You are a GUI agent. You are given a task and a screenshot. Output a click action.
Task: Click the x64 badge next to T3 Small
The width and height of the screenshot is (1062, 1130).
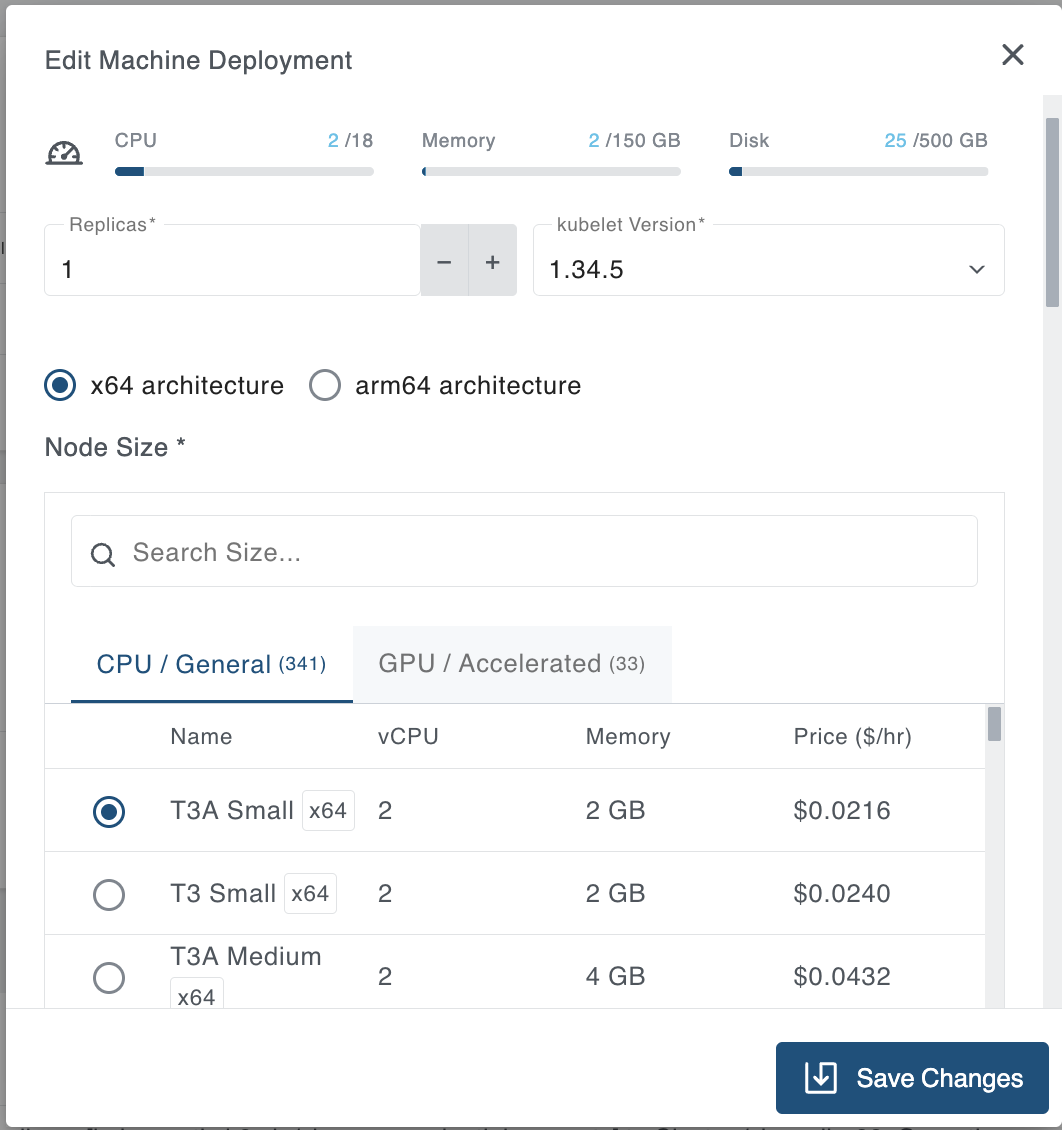click(310, 893)
